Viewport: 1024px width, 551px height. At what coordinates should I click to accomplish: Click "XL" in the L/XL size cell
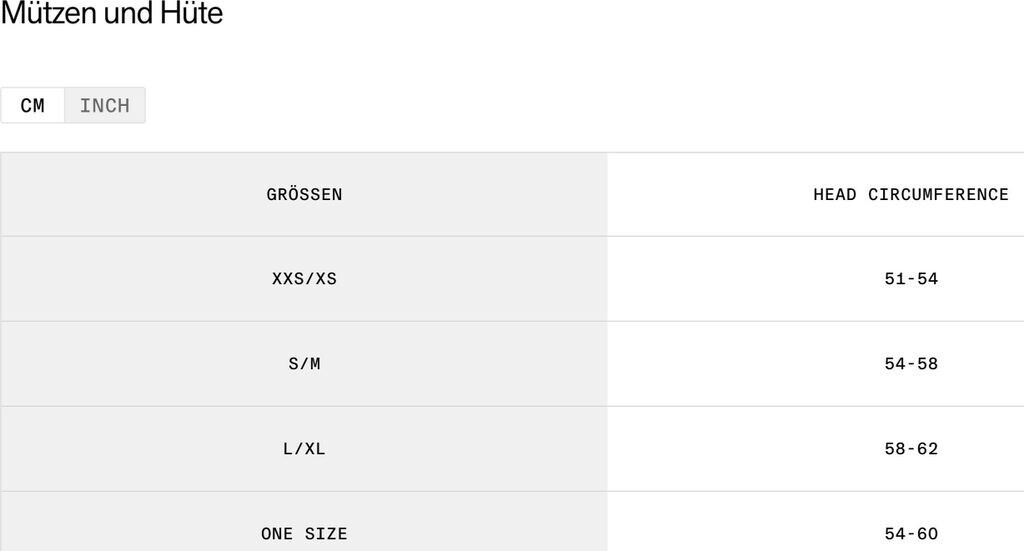[x=315, y=449]
